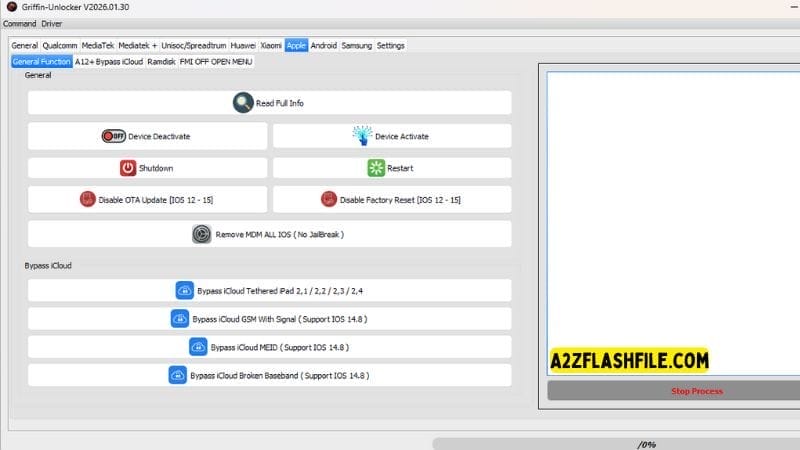The height and width of the screenshot is (450, 800).
Task: Open the FMI OFF OPEN MENU sub-tab
Action: click(216, 61)
